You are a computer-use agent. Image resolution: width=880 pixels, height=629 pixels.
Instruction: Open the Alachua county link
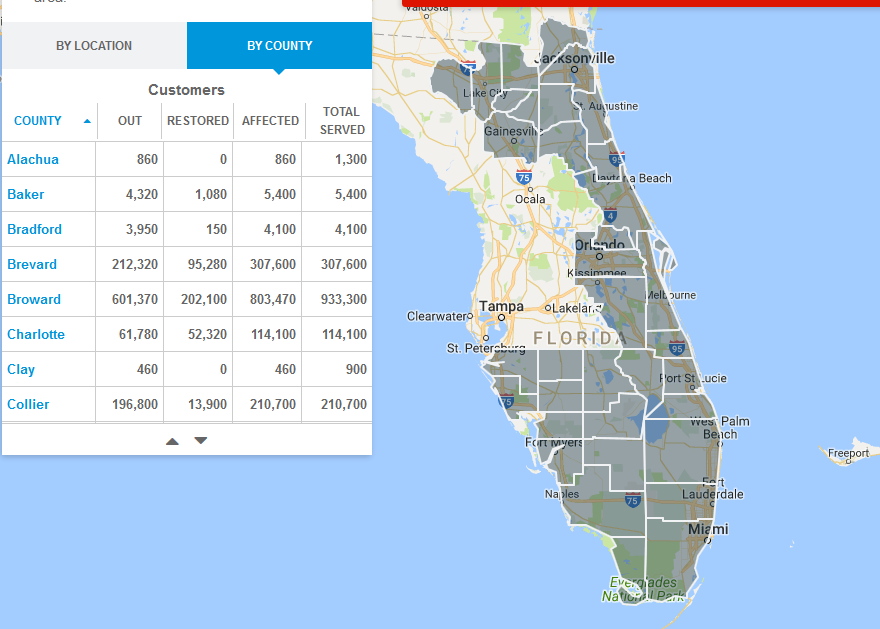33,159
